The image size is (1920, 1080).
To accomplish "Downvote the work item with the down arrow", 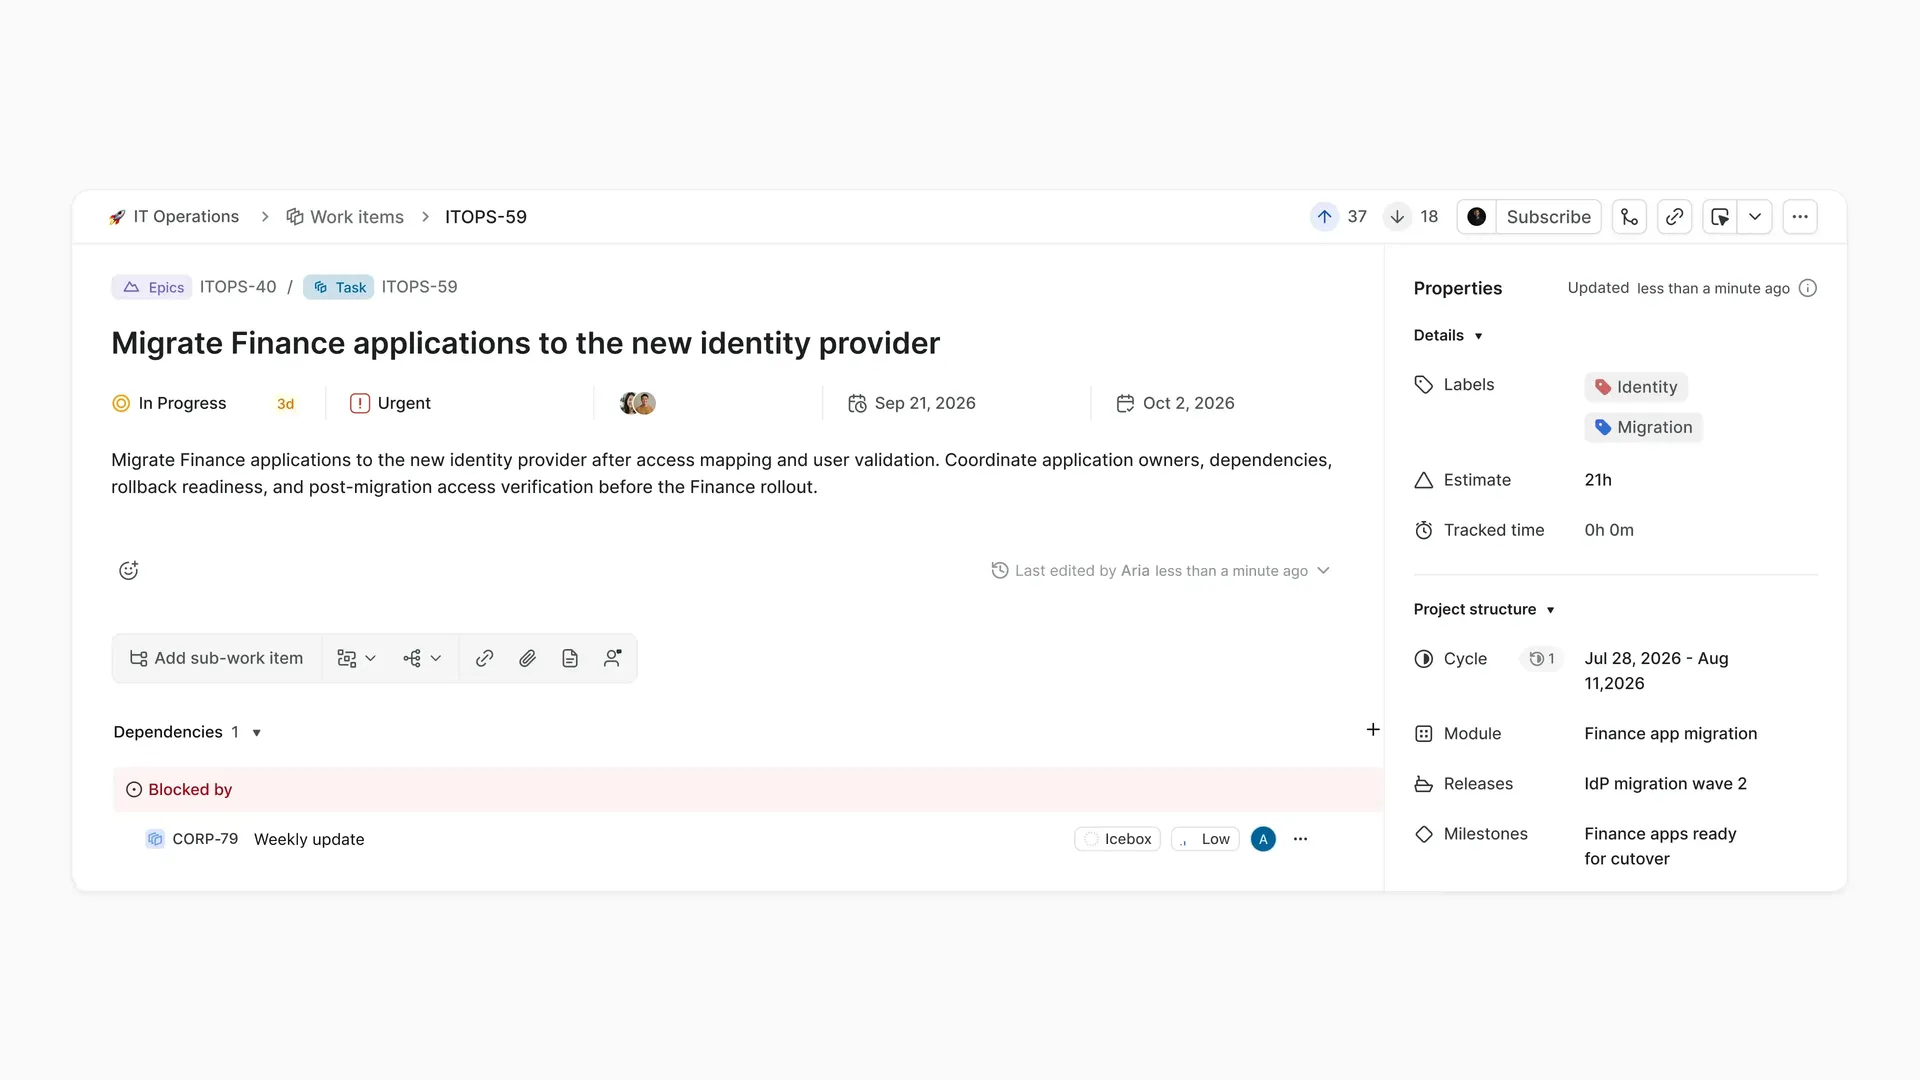I will pyautogui.click(x=1397, y=217).
